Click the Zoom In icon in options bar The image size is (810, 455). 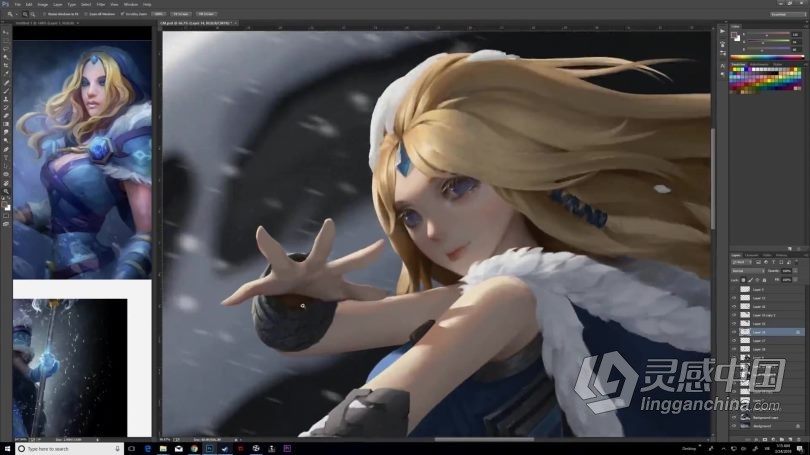(x=25, y=14)
